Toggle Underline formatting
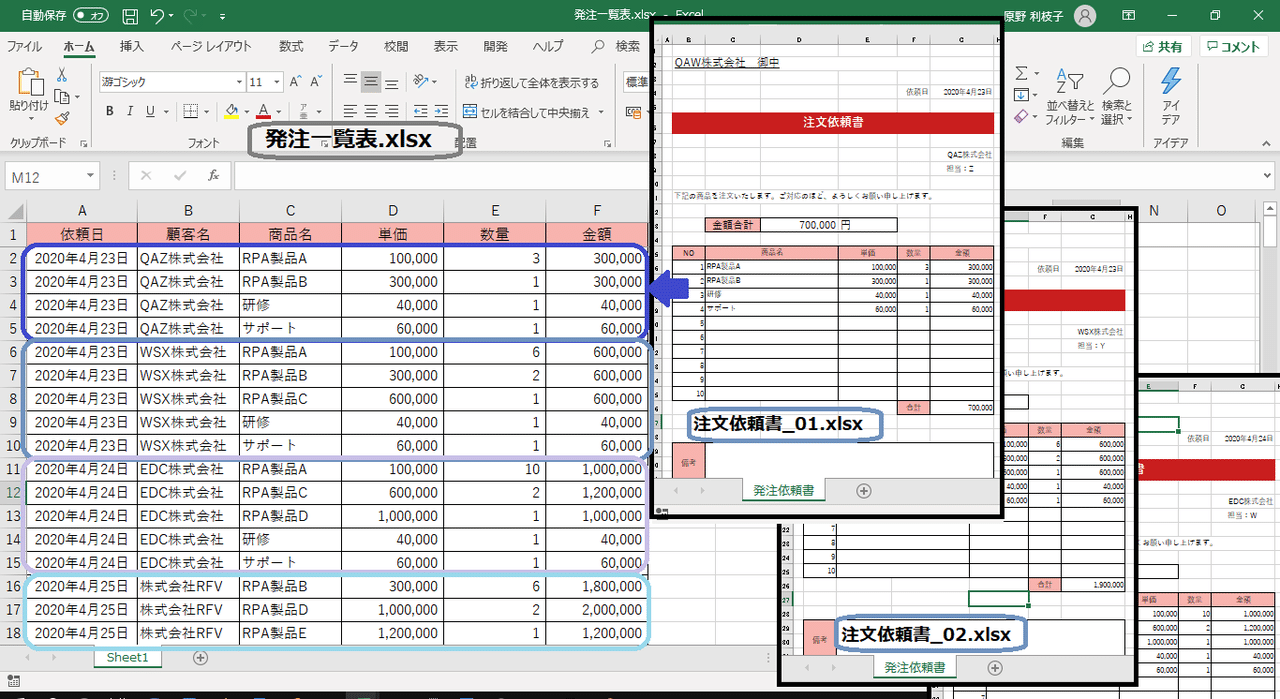 150,111
